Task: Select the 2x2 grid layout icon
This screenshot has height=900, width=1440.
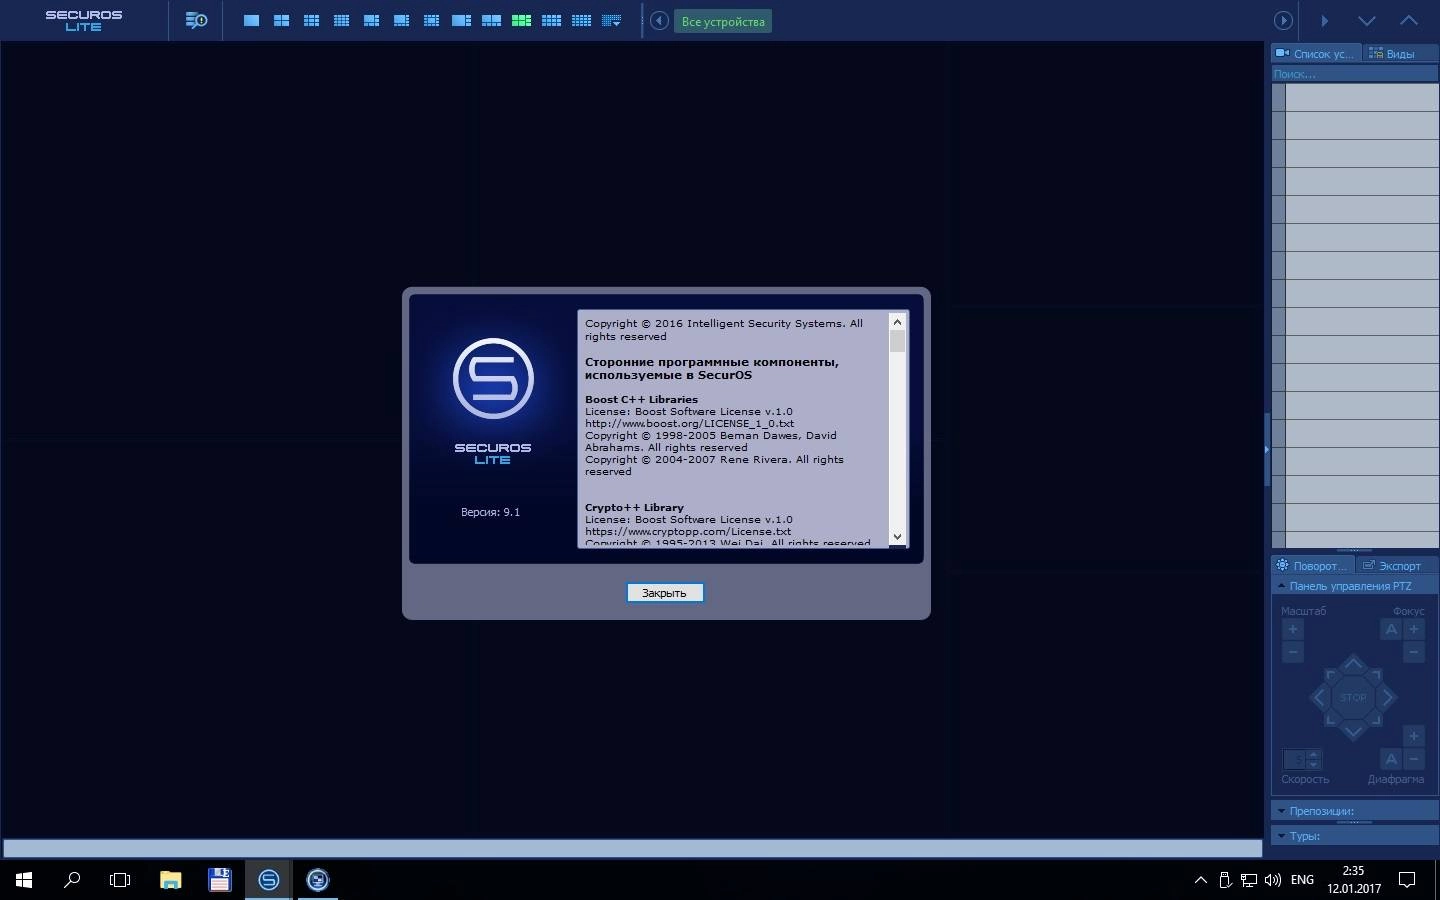Action: coord(282,20)
